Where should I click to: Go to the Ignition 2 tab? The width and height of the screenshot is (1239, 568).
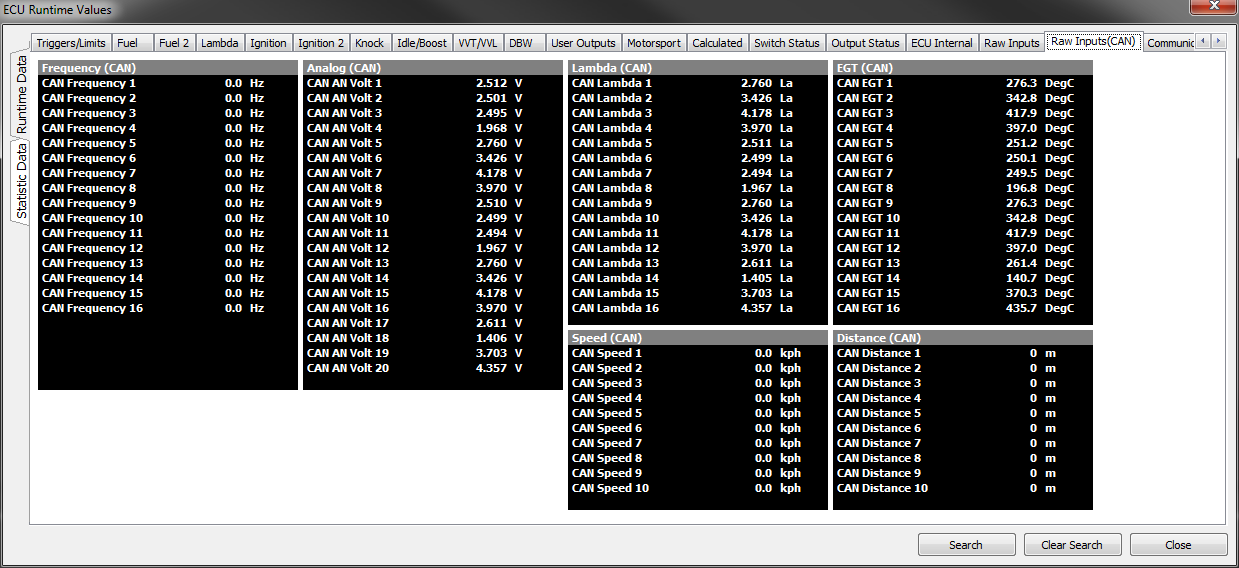(x=321, y=43)
